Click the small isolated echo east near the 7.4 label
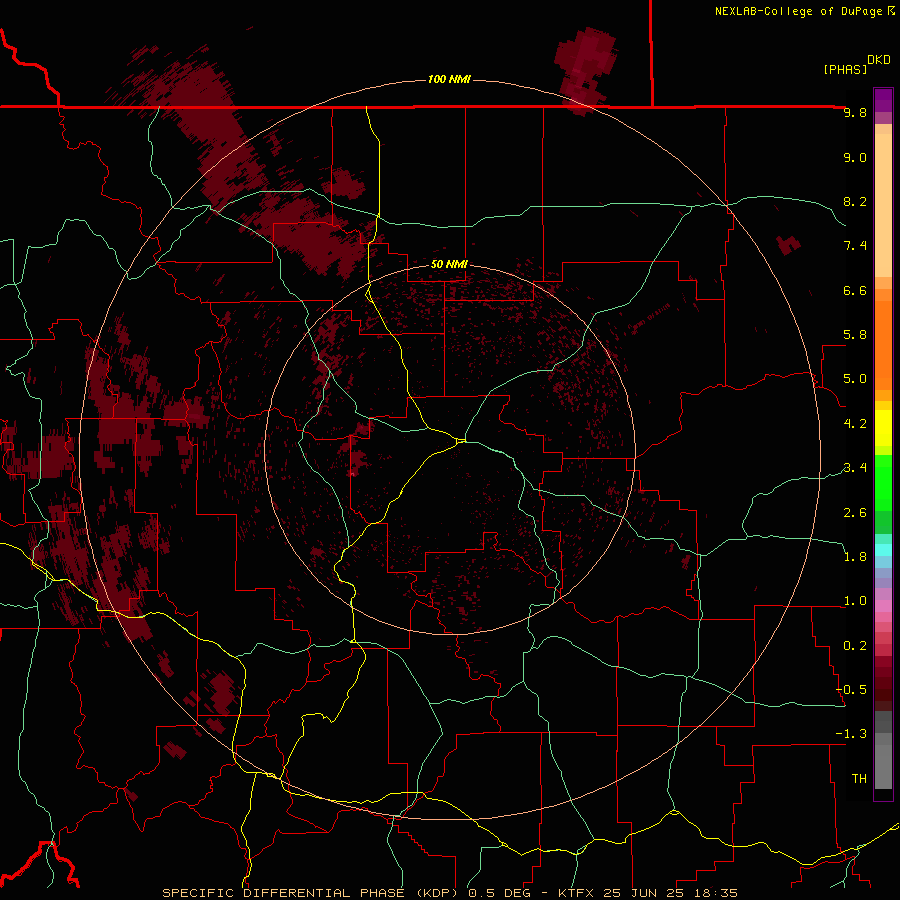The image size is (900, 900). tap(788, 245)
